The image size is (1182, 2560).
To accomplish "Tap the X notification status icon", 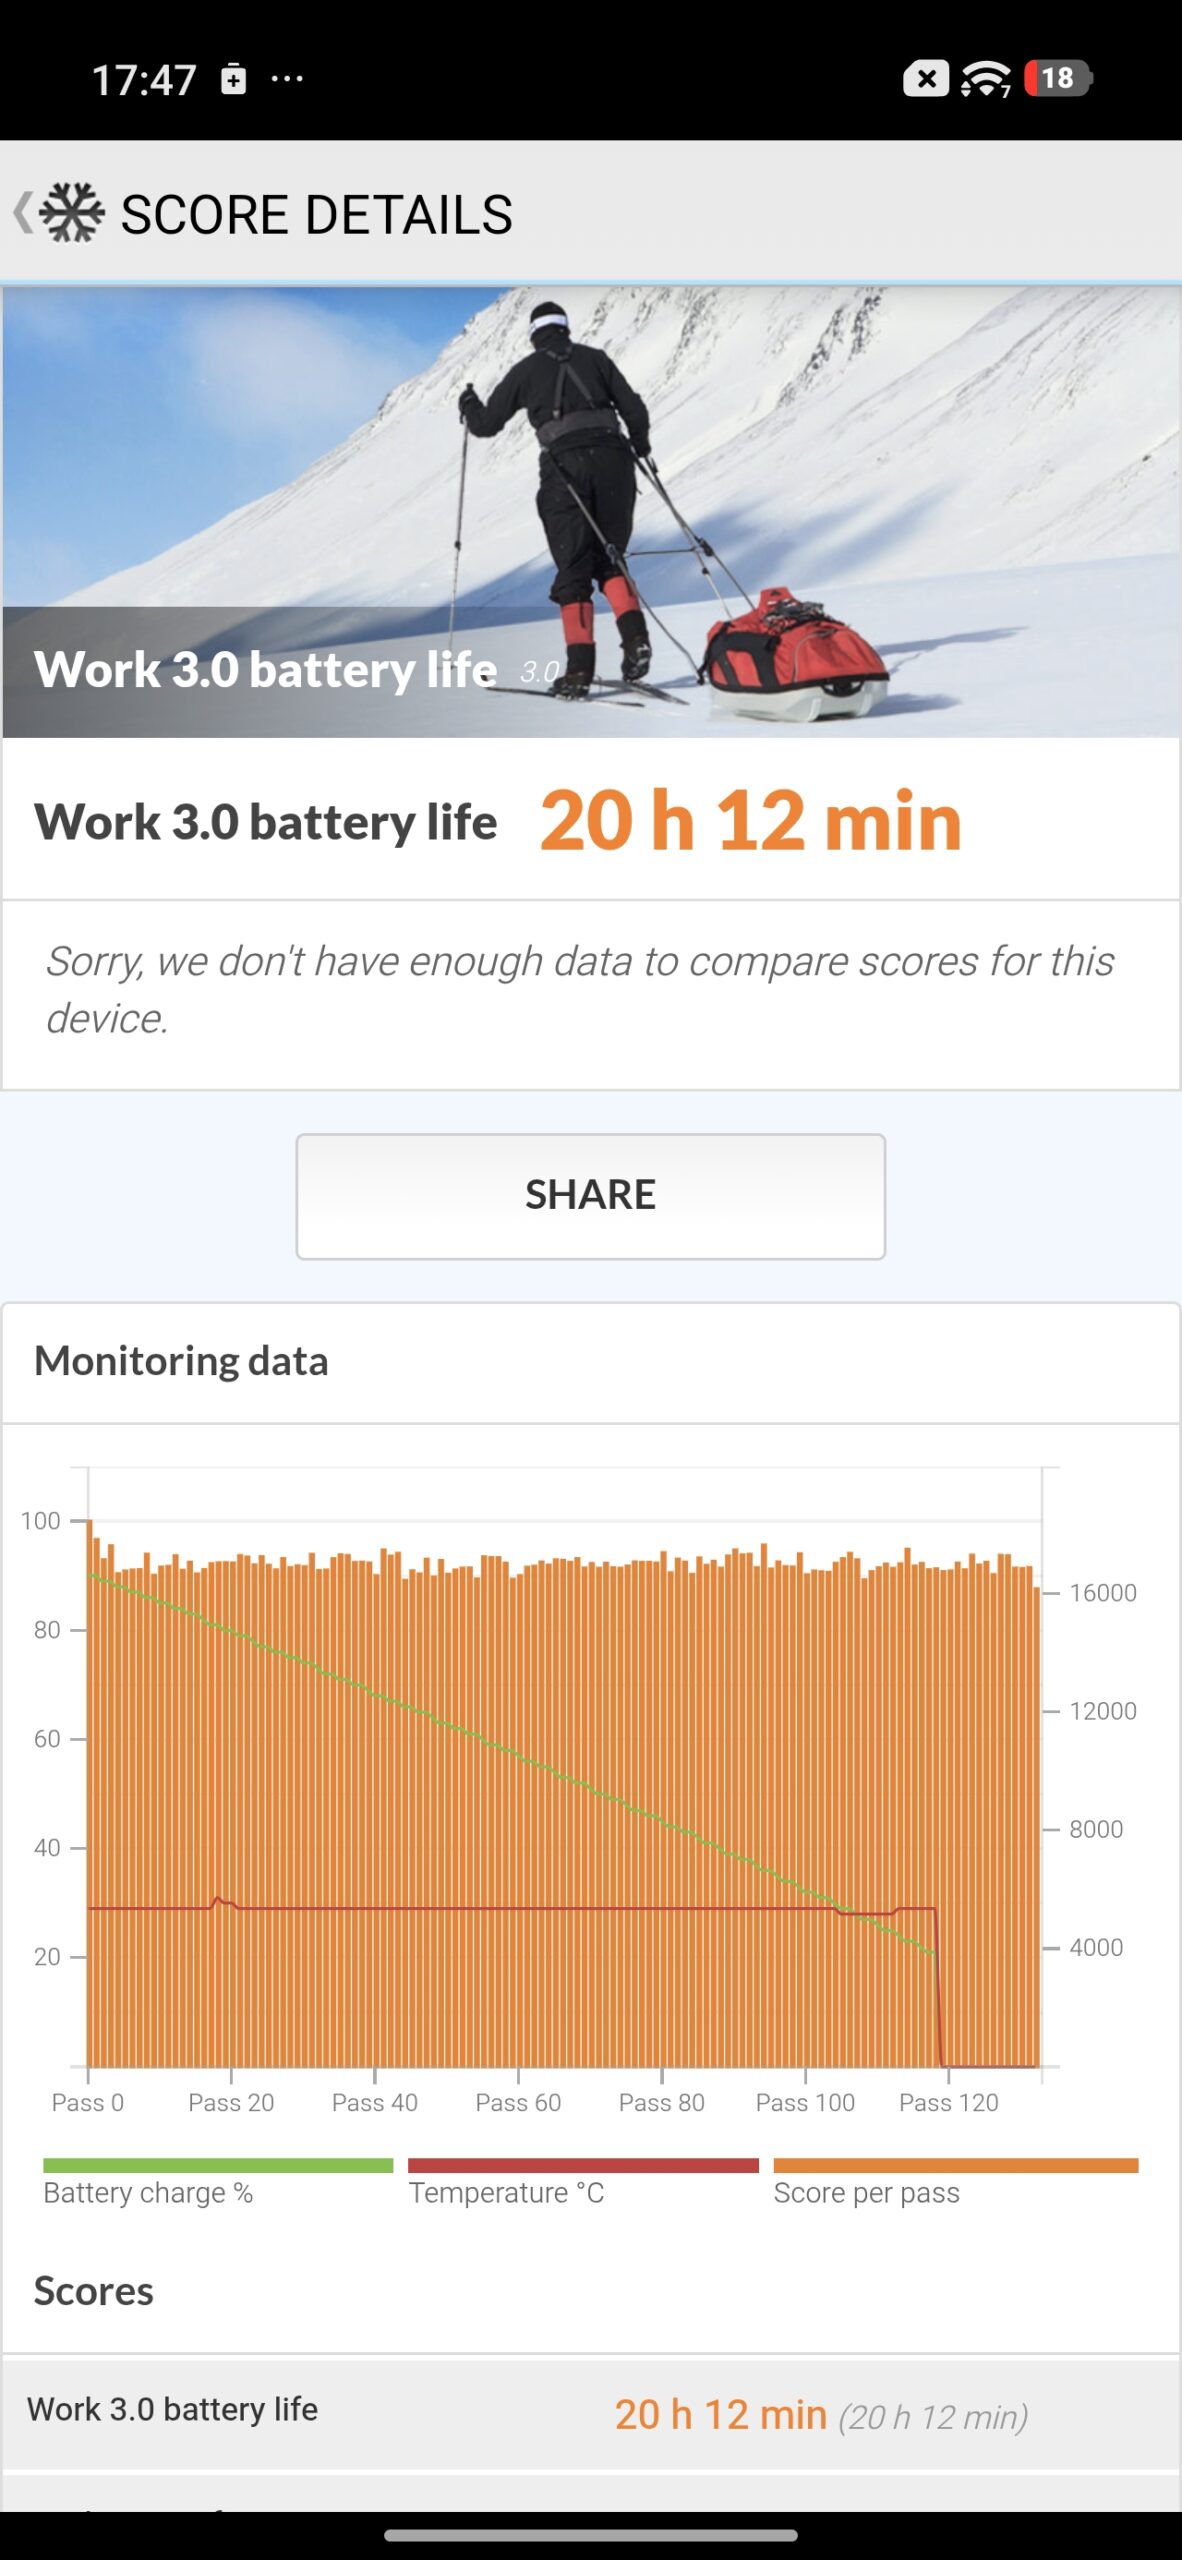I will tap(926, 79).
